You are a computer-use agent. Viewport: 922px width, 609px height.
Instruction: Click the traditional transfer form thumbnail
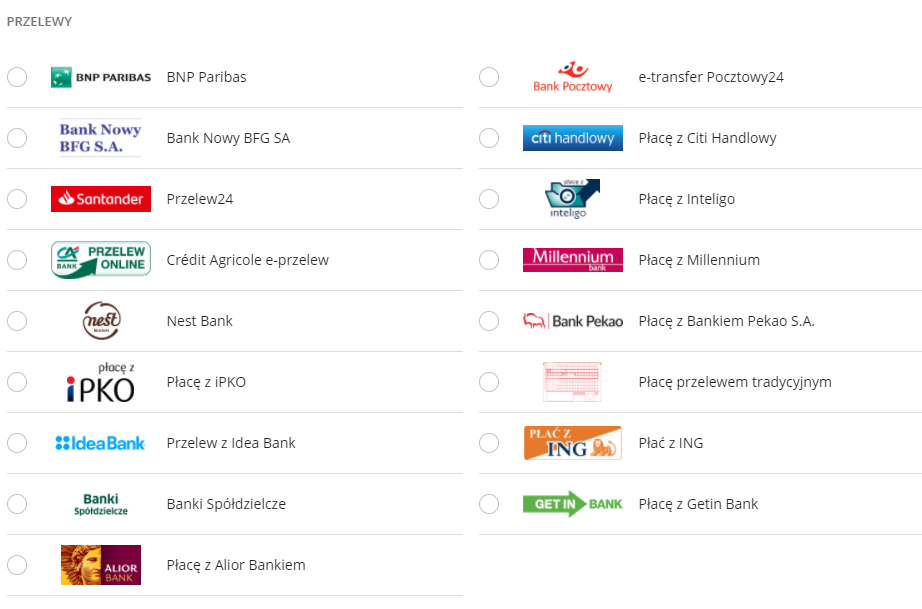(573, 382)
